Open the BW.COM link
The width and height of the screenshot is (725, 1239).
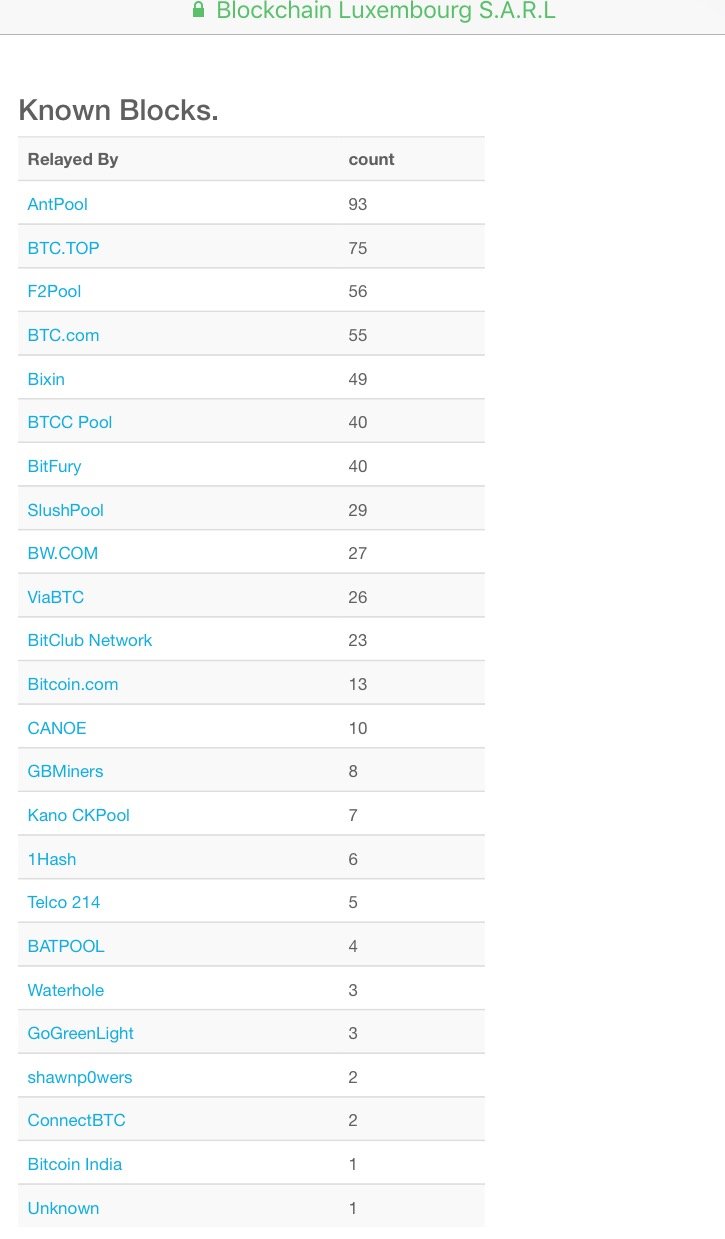63,553
